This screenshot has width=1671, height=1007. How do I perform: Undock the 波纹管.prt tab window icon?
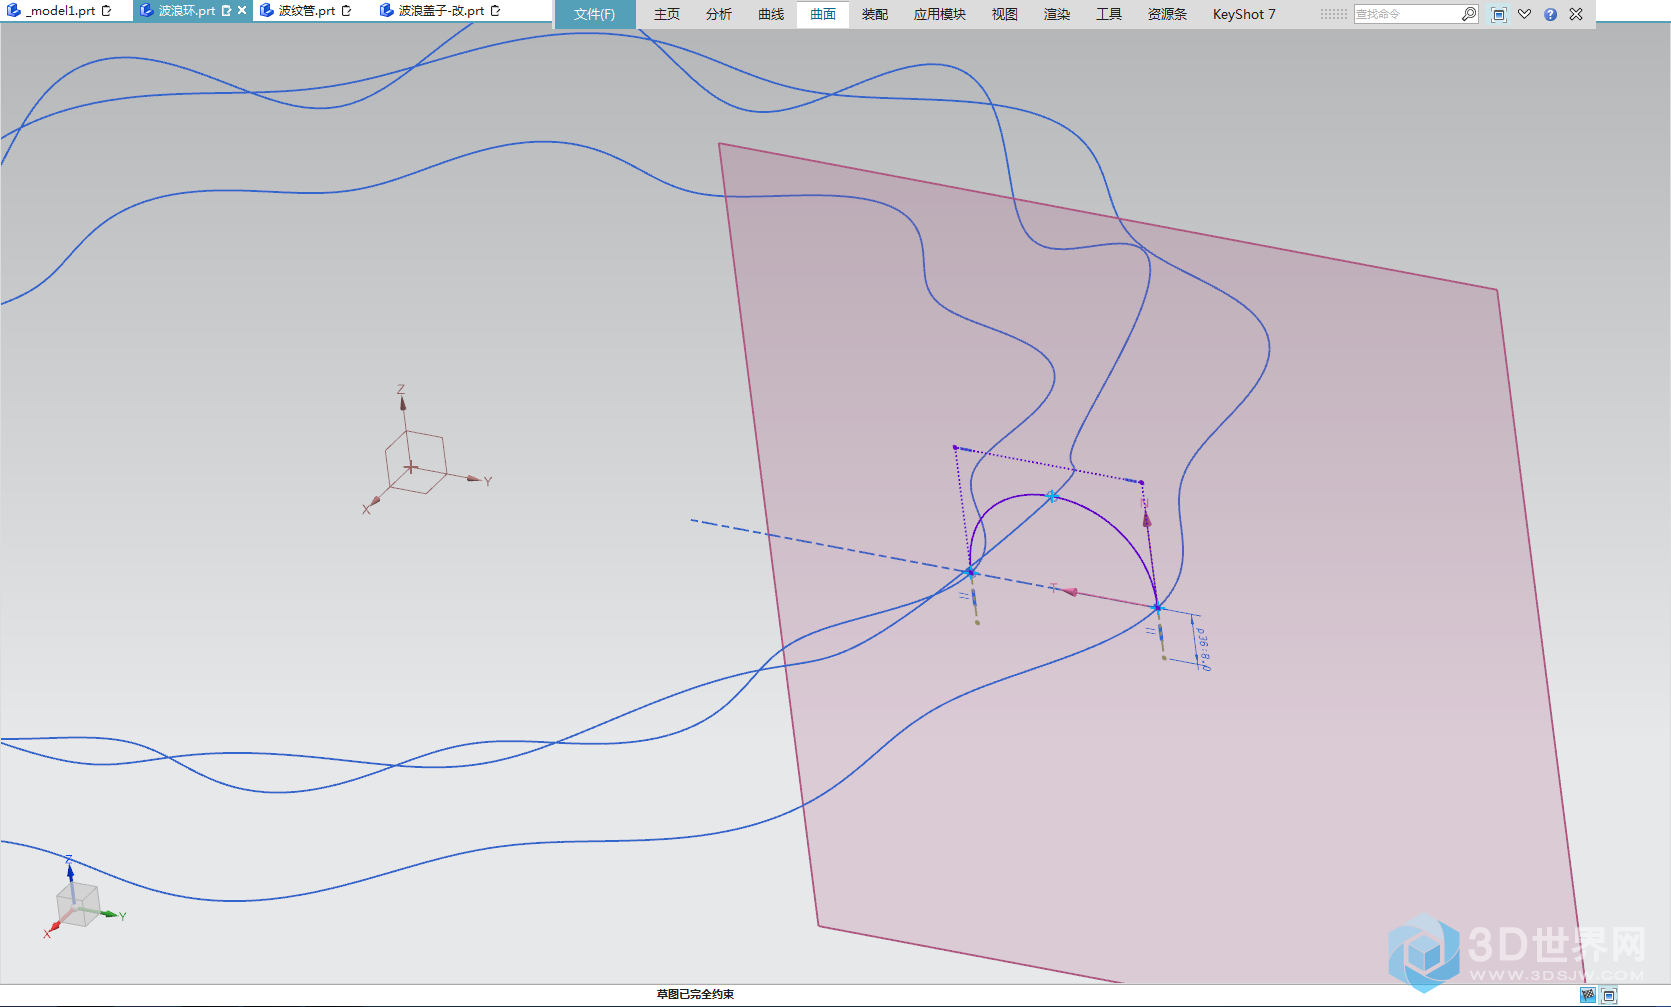(x=347, y=11)
